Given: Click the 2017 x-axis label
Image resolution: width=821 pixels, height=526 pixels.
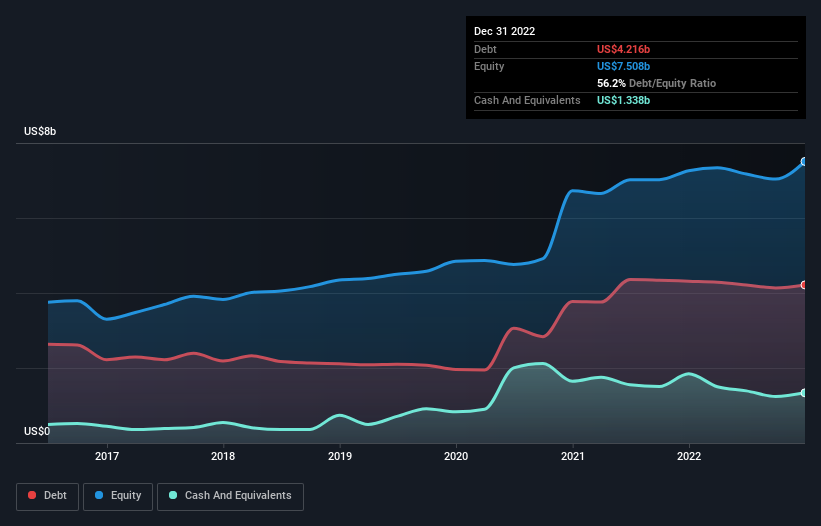Looking at the screenshot, I should 107,456.
